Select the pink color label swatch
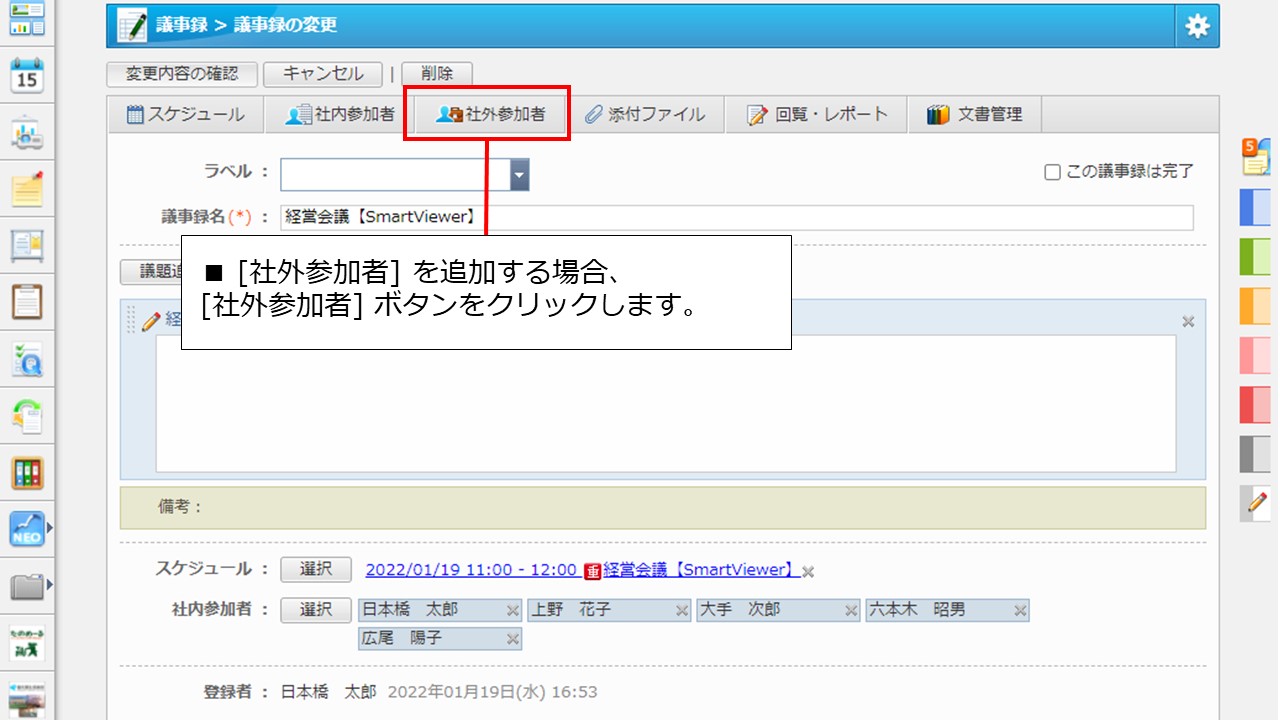Image resolution: width=1280 pixels, height=720 pixels. (1255, 355)
